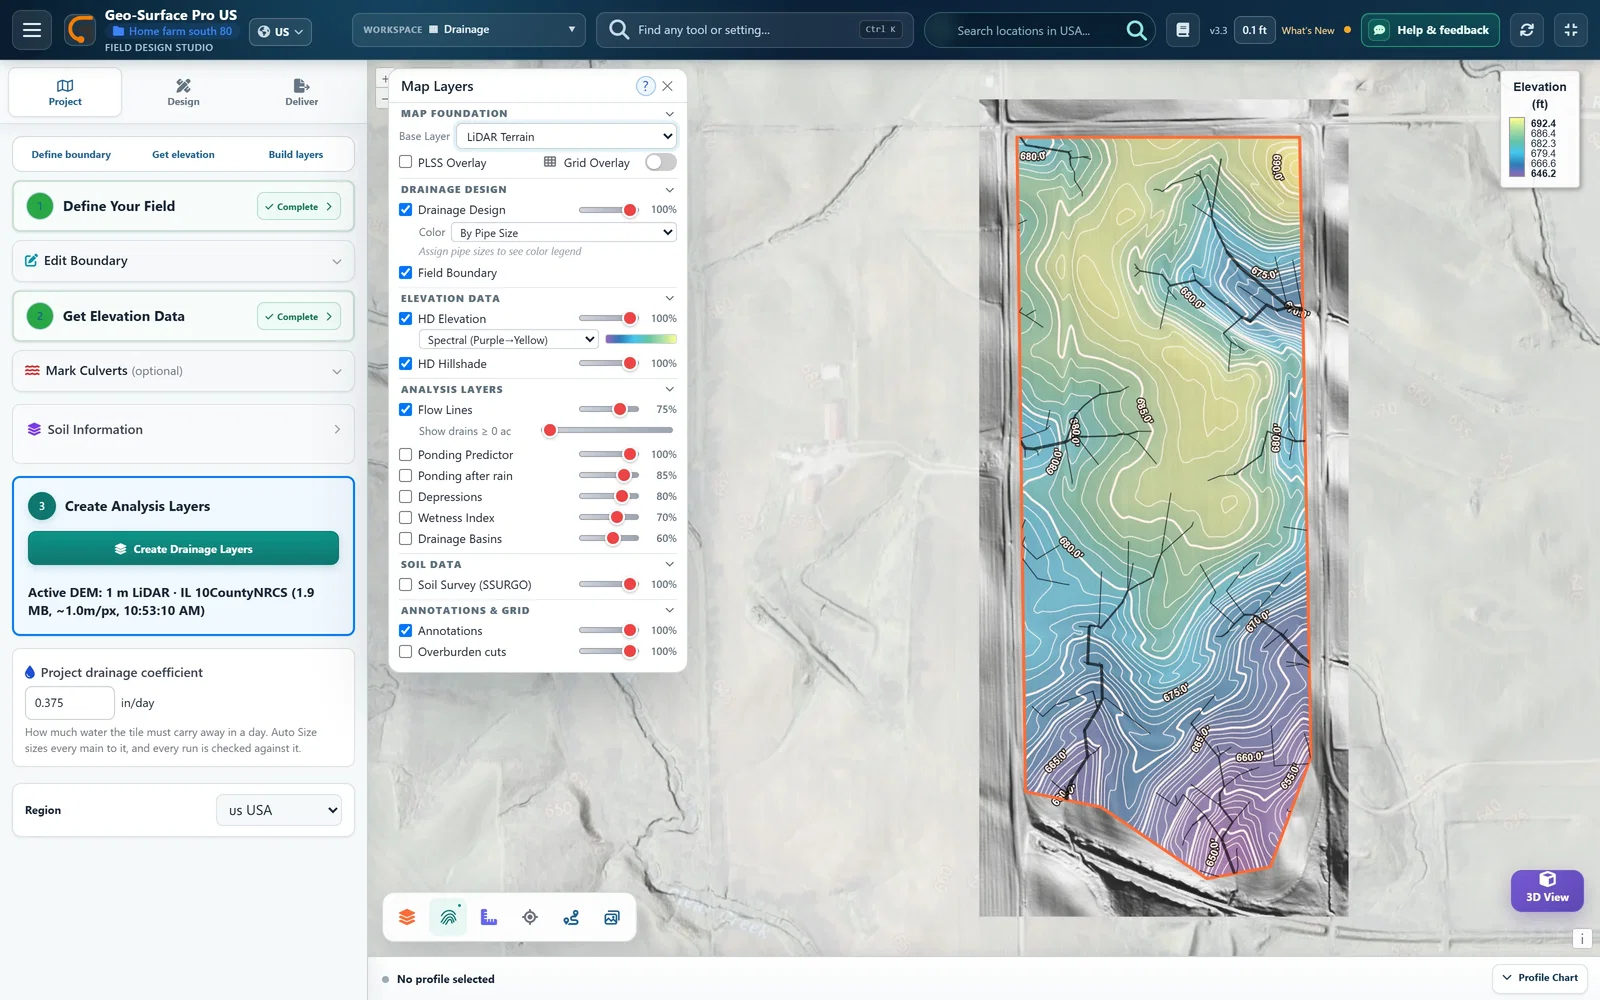Click the map zoom-in plus button
Screen dimensions: 1600x1000
(x=384, y=79)
